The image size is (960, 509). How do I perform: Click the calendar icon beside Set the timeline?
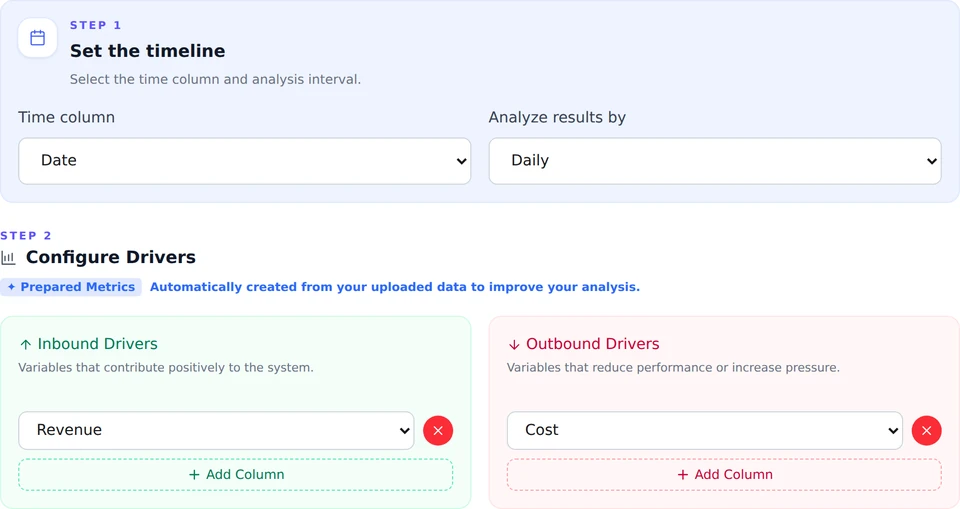click(37, 38)
